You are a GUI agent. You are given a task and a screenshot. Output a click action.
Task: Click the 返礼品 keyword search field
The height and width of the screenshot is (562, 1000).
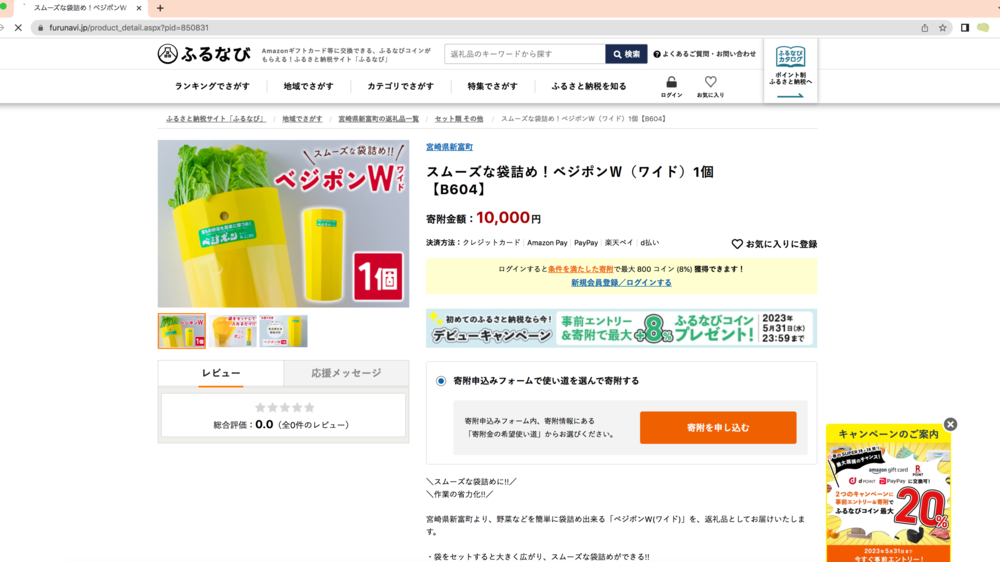524,54
